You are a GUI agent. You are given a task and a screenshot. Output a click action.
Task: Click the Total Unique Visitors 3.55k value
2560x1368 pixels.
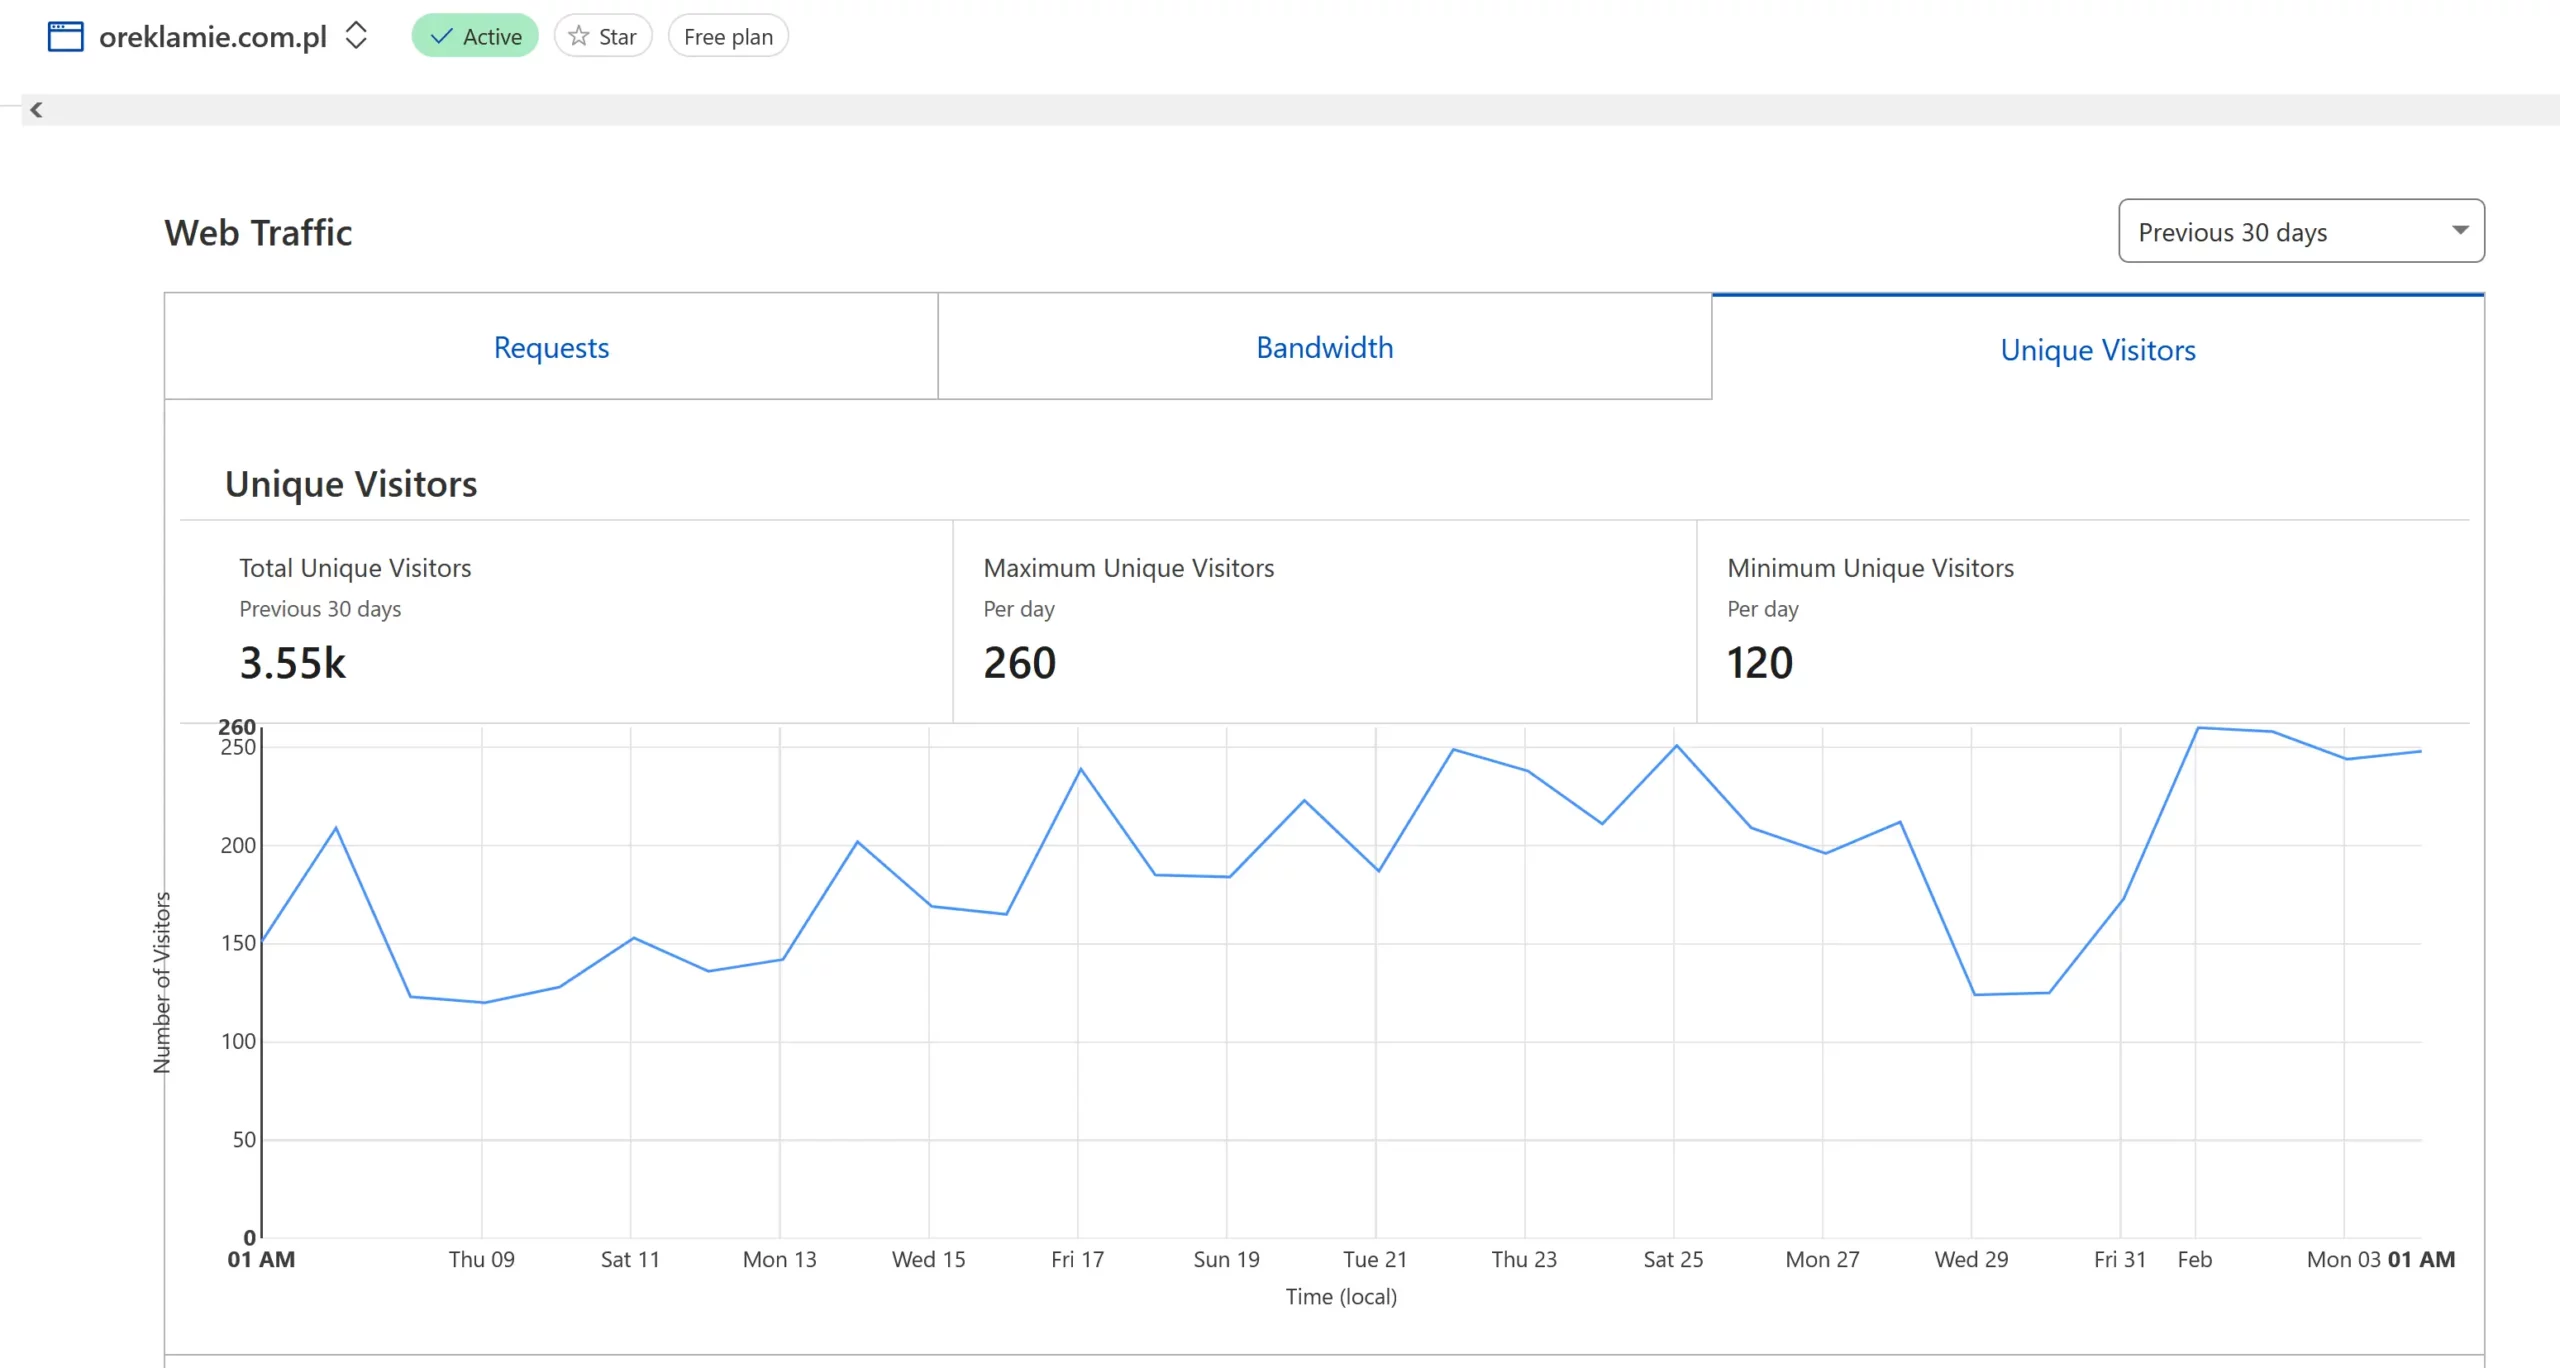click(x=293, y=663)
